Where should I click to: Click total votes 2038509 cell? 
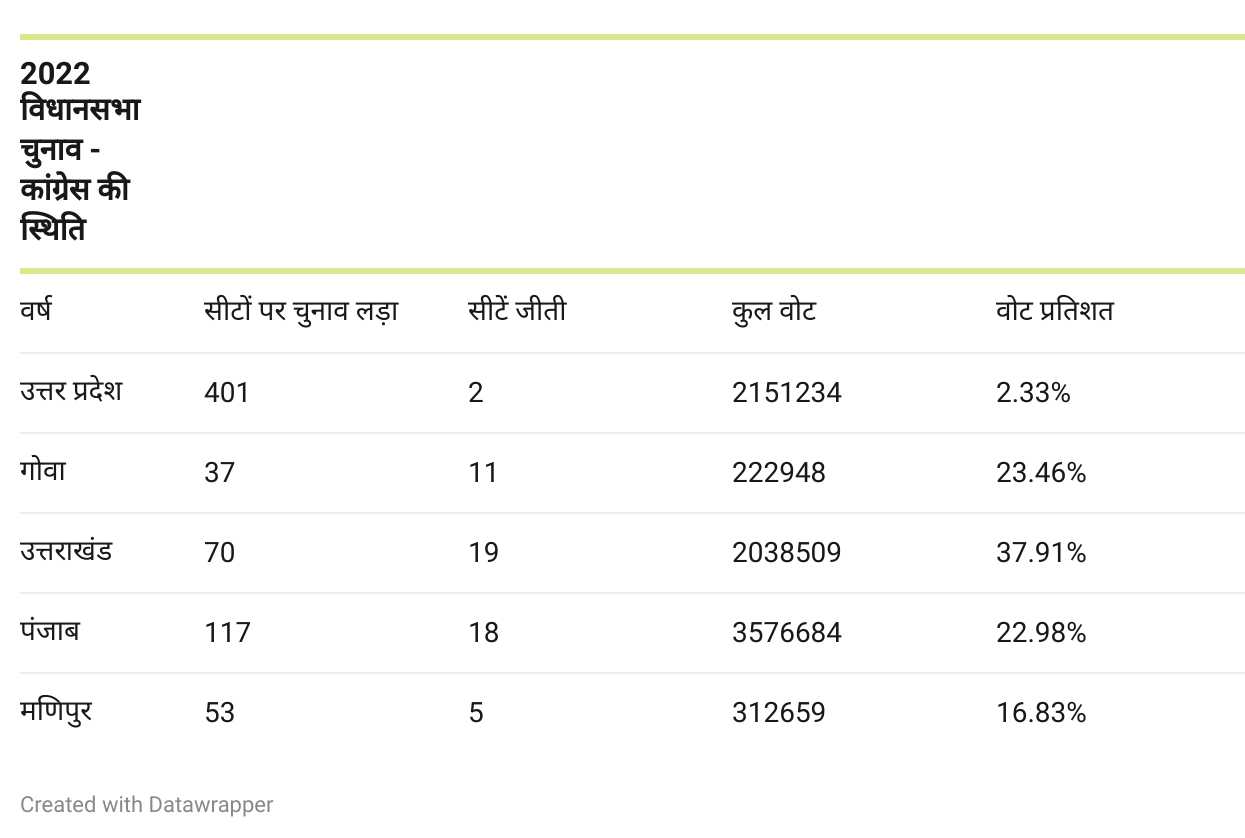tap(787, 552)
